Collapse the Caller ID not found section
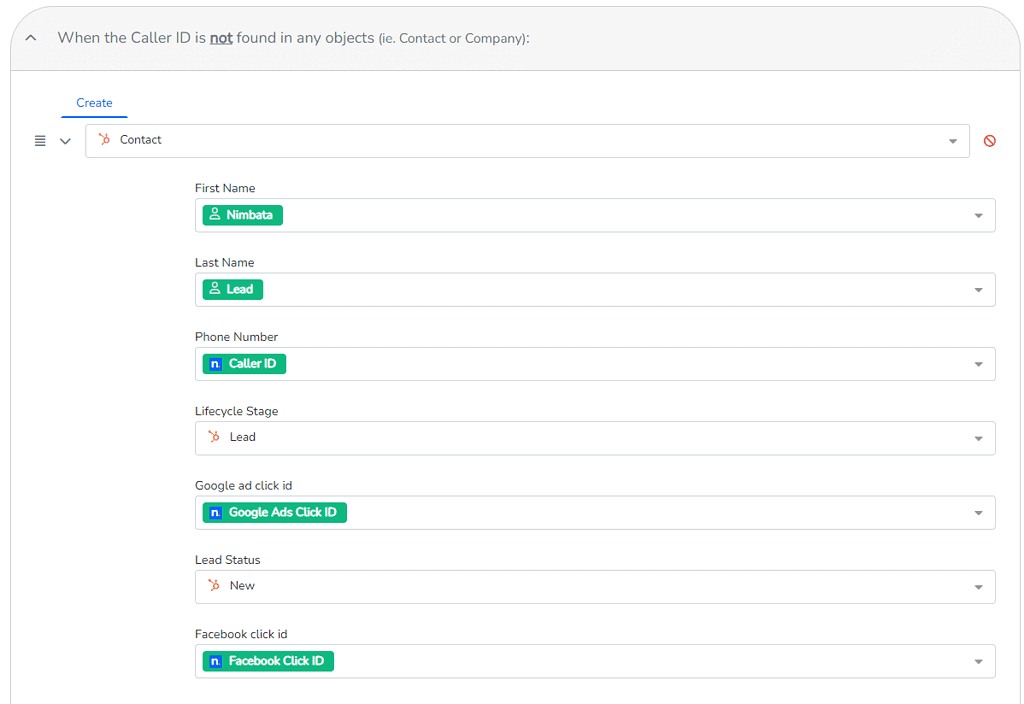The height and width of the screenshot is (704, 1024). [x=29, y=36]
